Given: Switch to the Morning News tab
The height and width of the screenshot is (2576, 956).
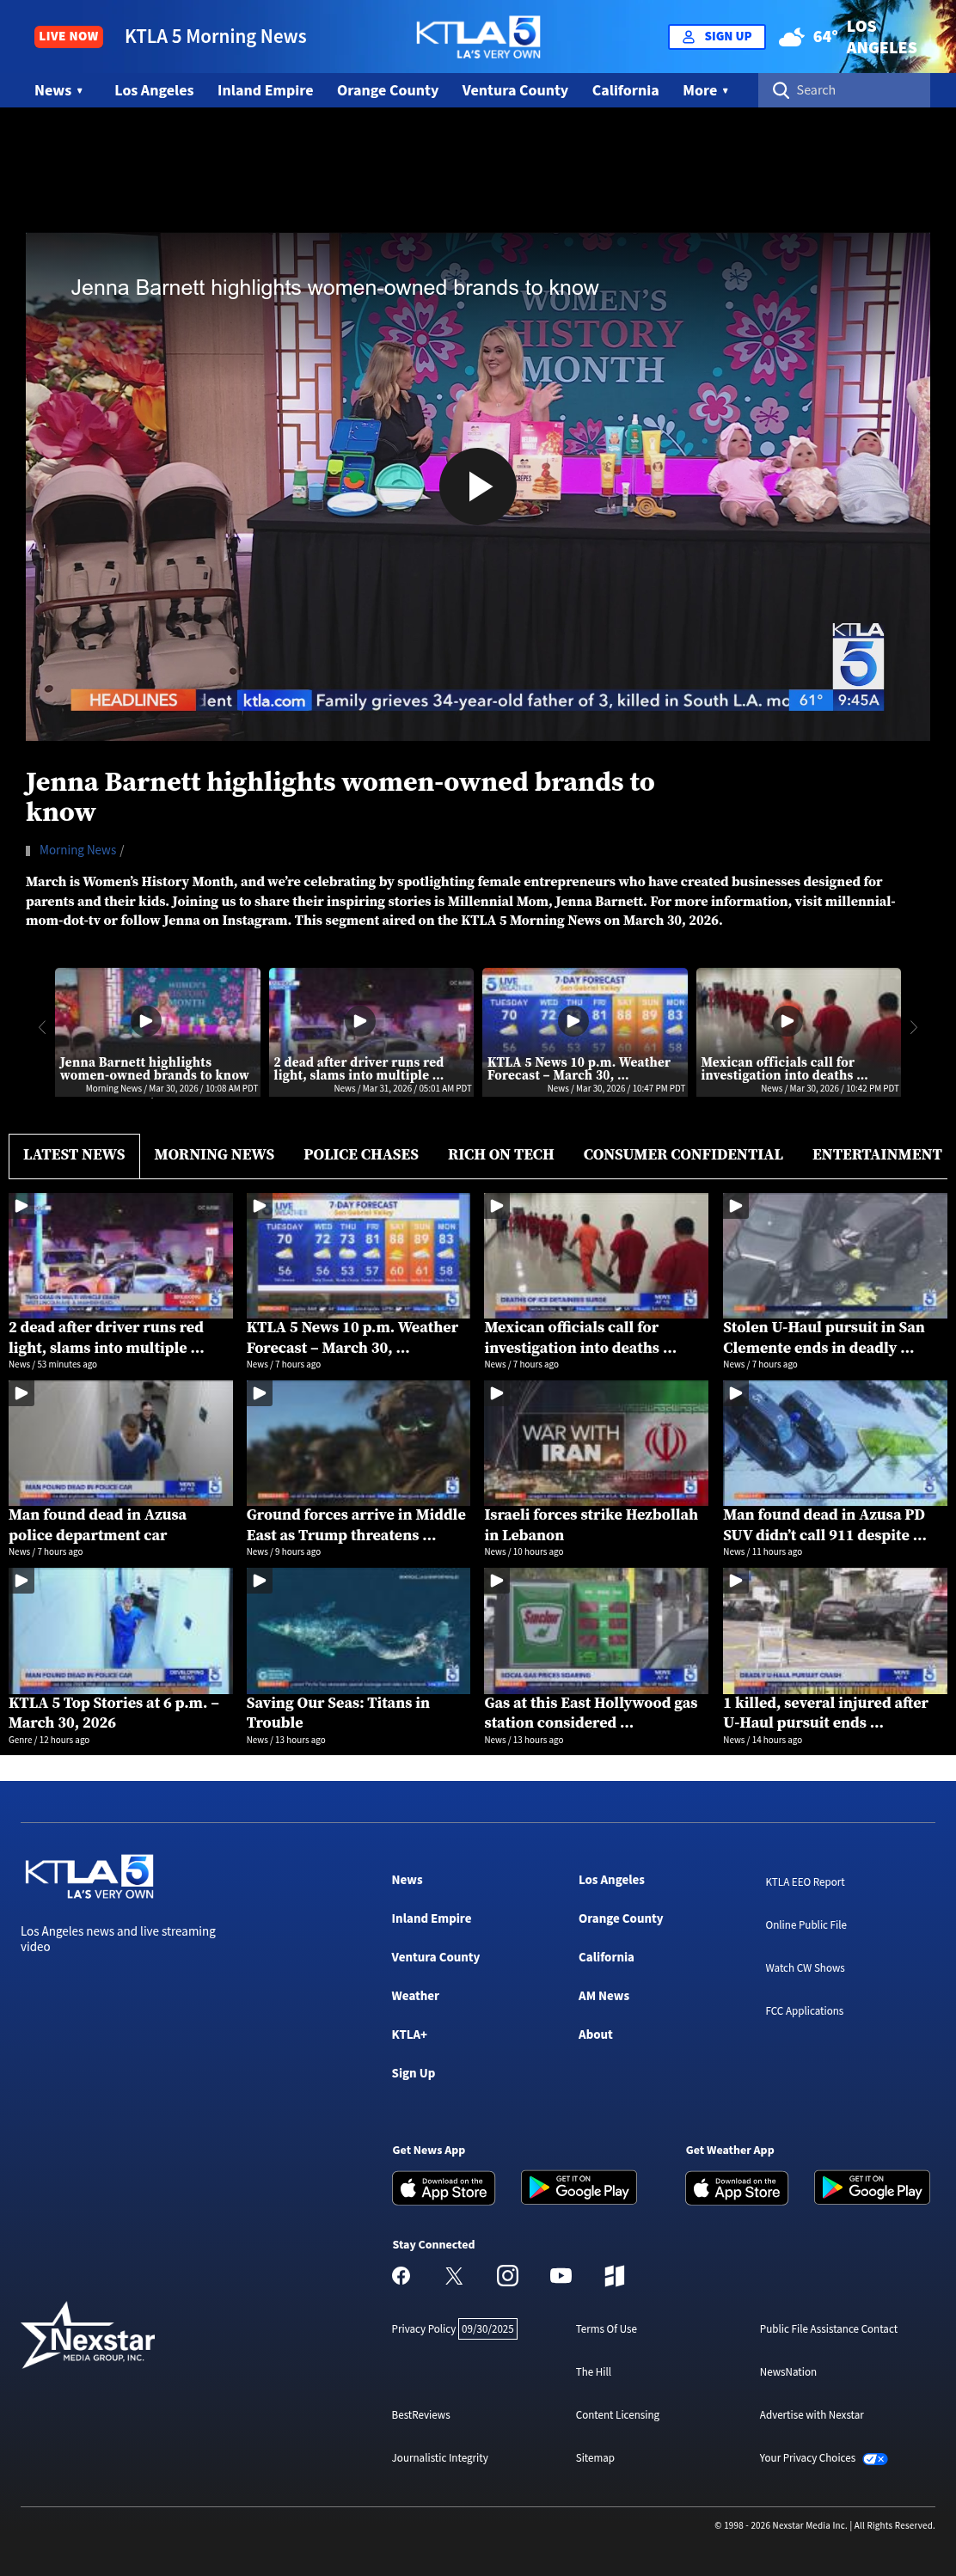Looking at the screenshot, I should pos(214,1155).
